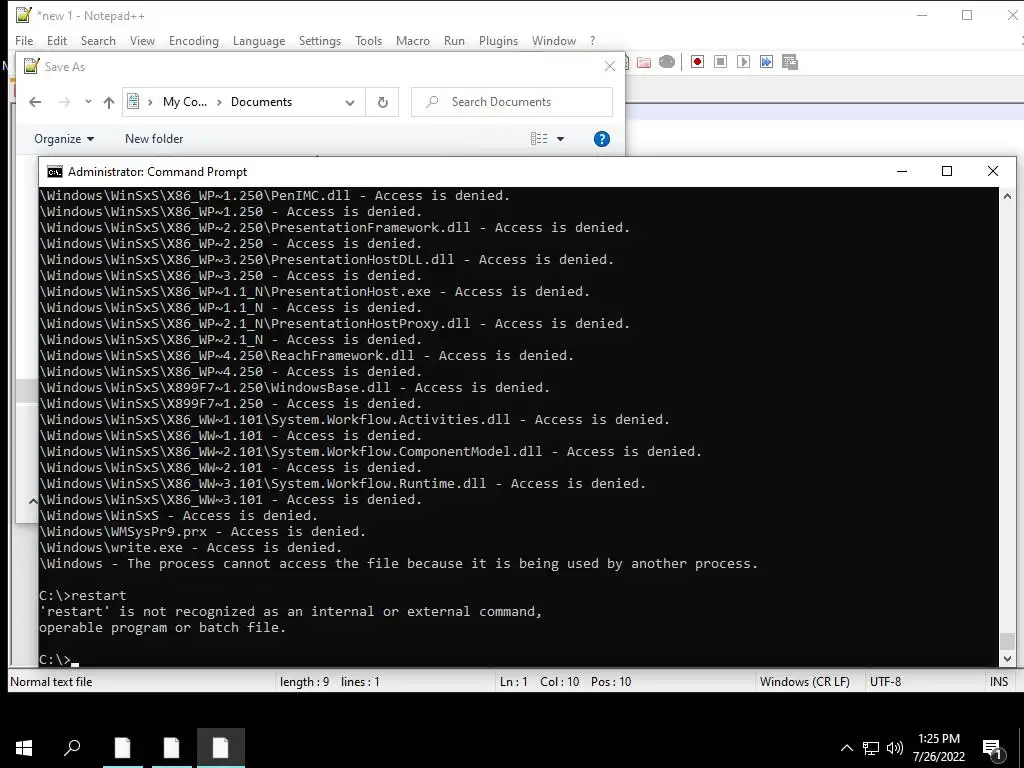Close the Save As dialog

(x=609, y=67)
